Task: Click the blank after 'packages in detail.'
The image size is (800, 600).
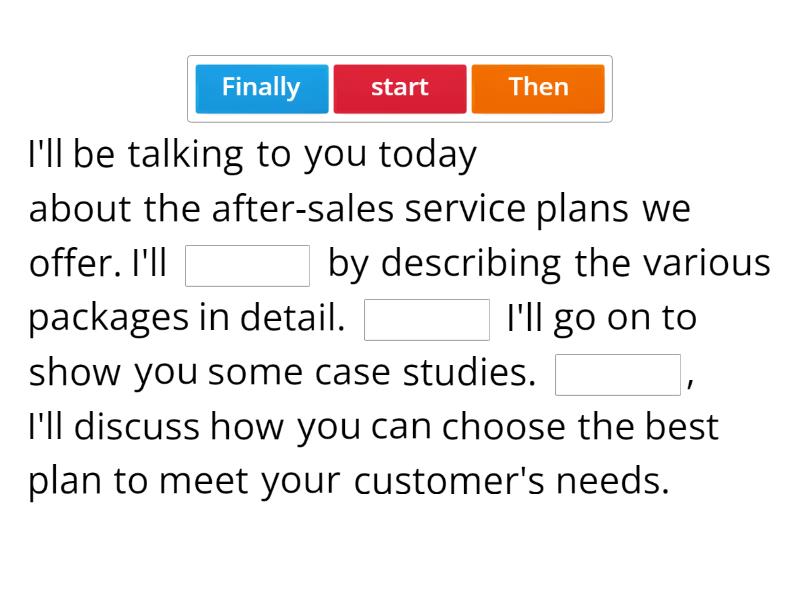Action: (427, 320)
